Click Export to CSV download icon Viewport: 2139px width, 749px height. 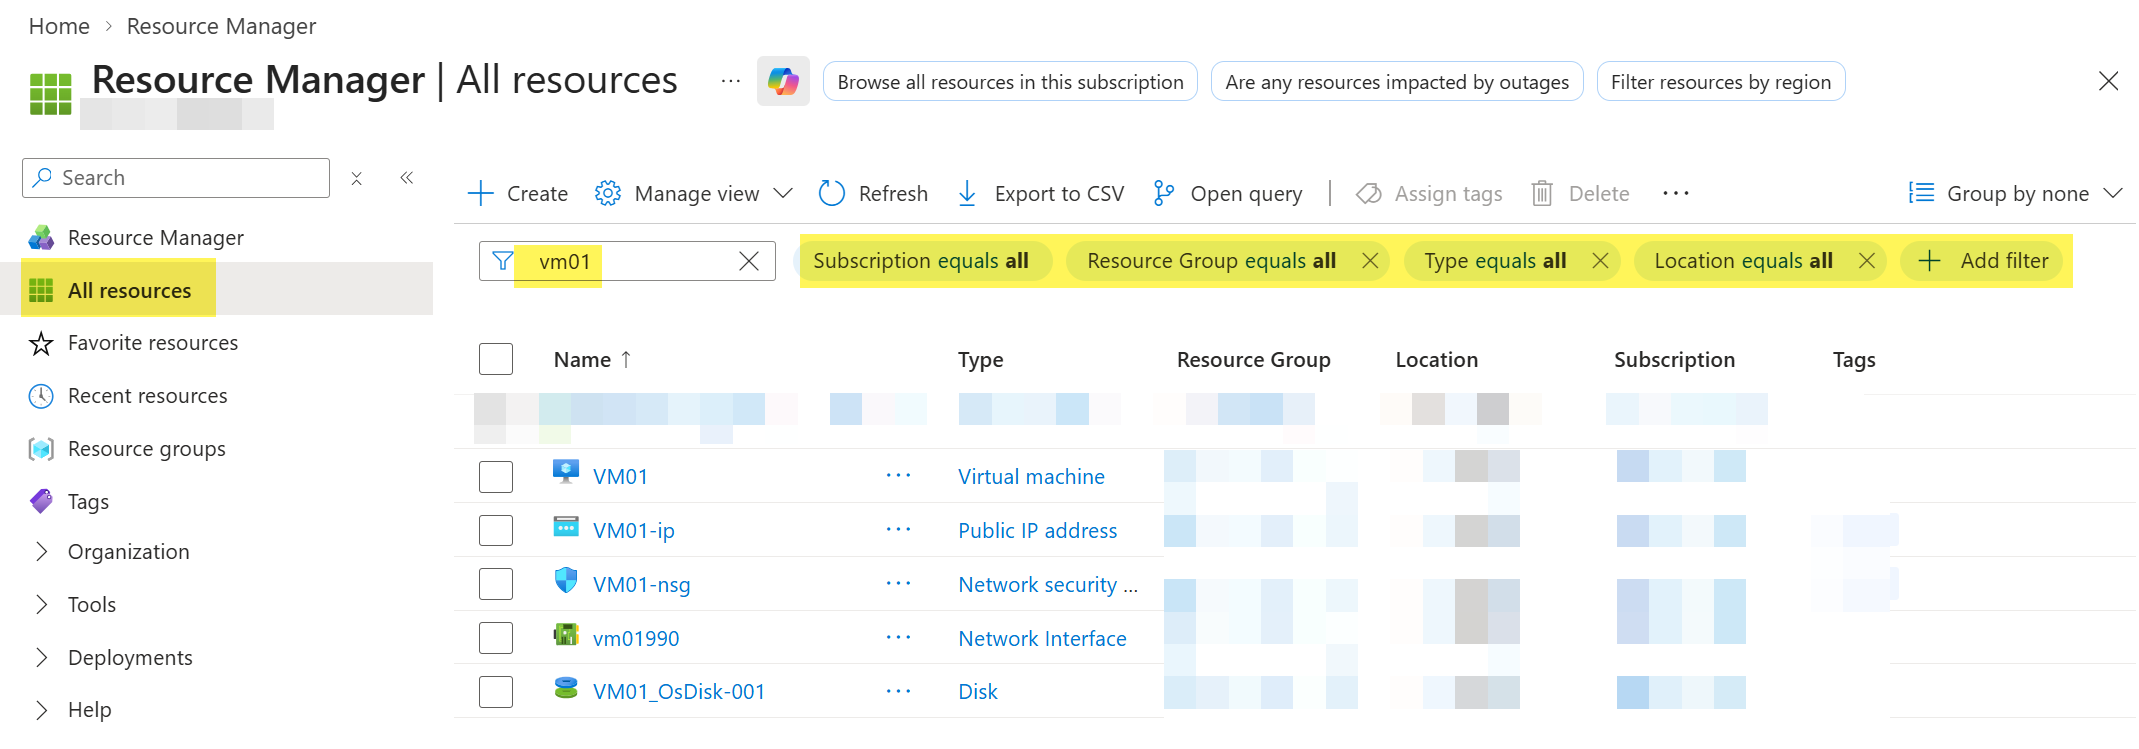click(967, 193)
